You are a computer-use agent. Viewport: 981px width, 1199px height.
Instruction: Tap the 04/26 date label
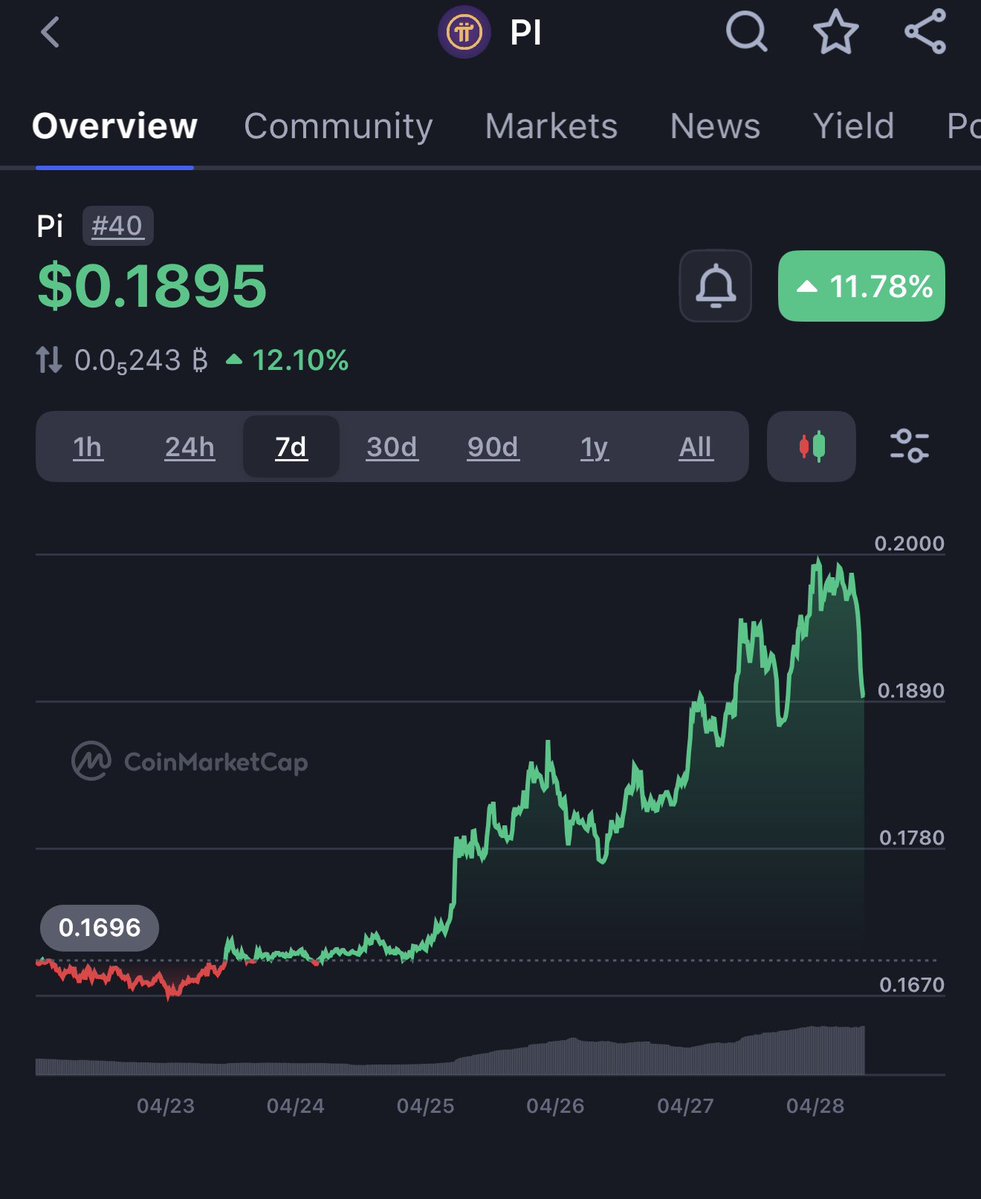point(555,1106)
